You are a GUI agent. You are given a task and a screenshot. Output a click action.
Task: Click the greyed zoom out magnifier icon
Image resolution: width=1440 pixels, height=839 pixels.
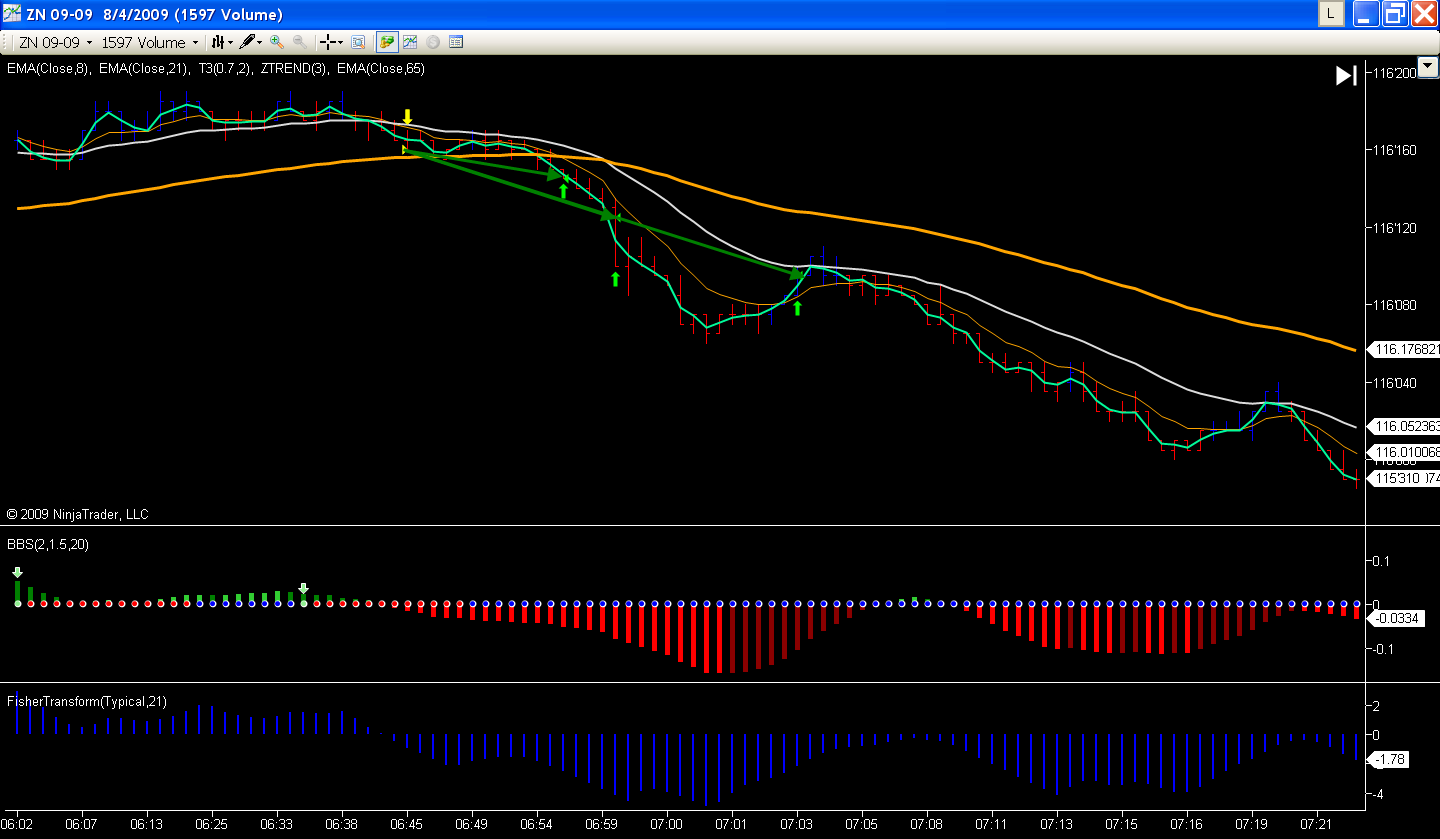[x=299, y=42]
